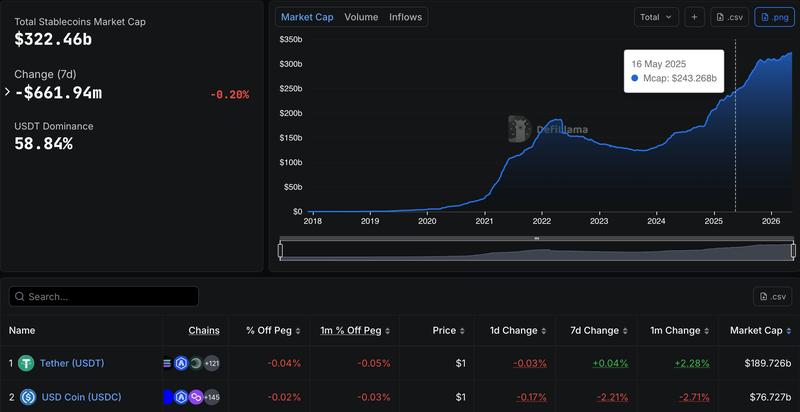Sort by Market Cap column

[x=760, y=330]
